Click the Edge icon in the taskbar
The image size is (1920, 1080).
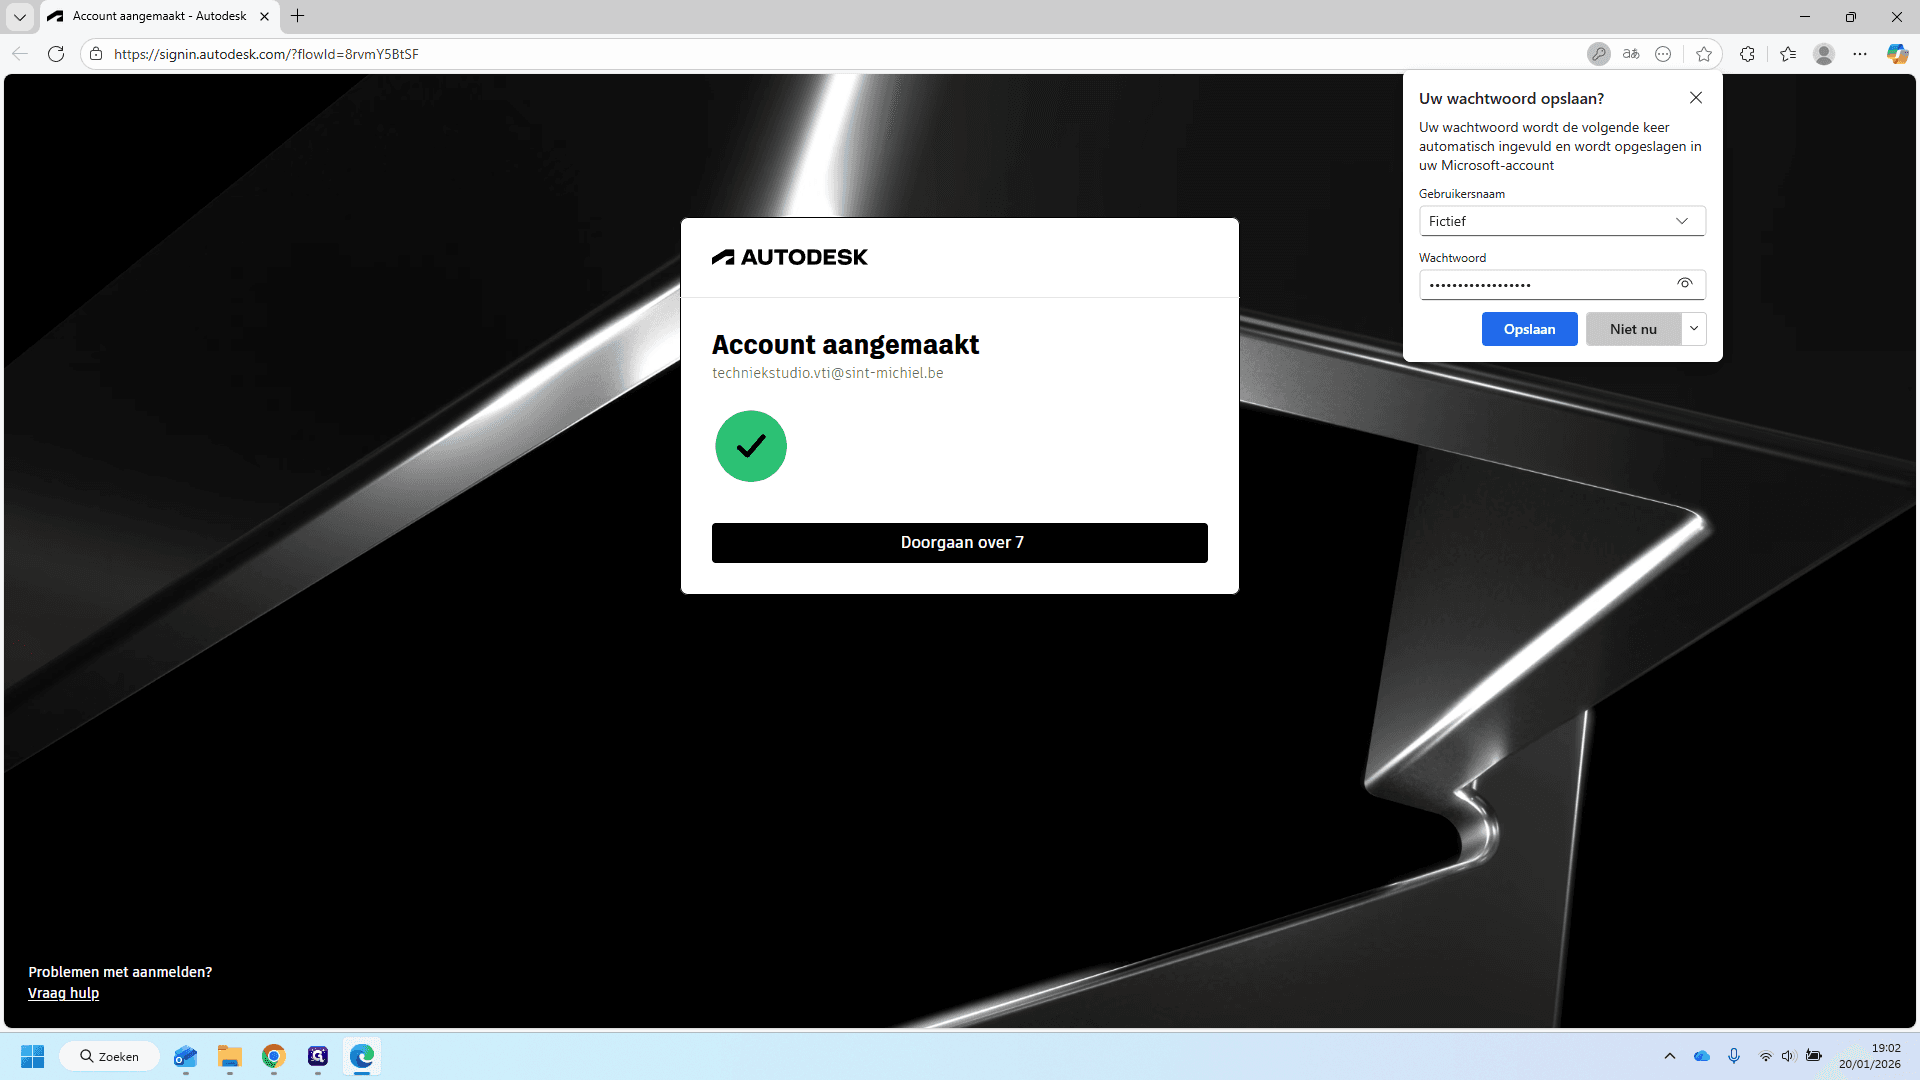tap(362, 1056)
